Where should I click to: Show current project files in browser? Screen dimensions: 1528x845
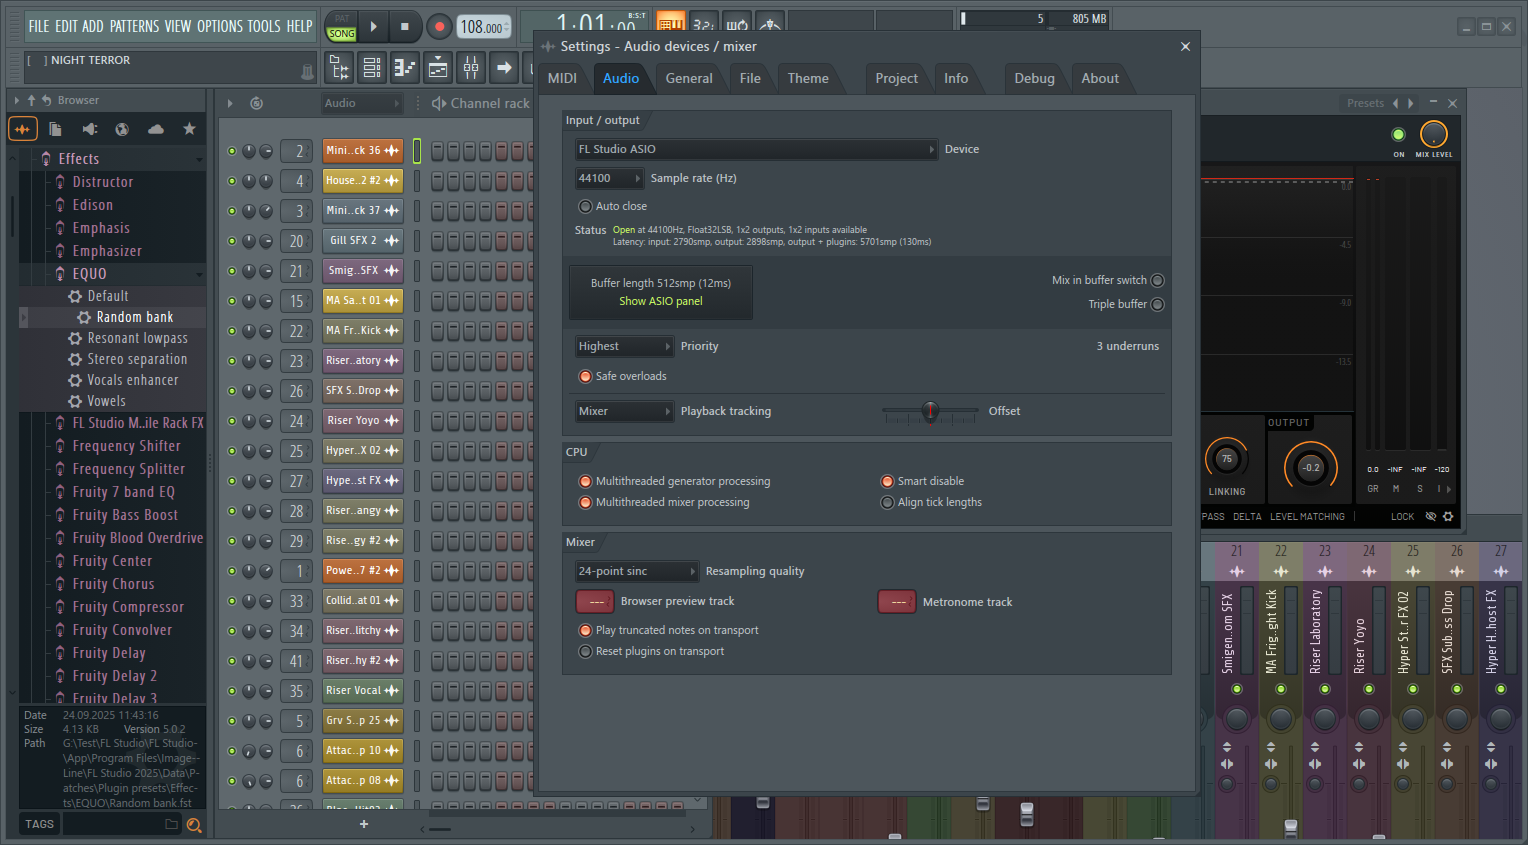(56, 129)
